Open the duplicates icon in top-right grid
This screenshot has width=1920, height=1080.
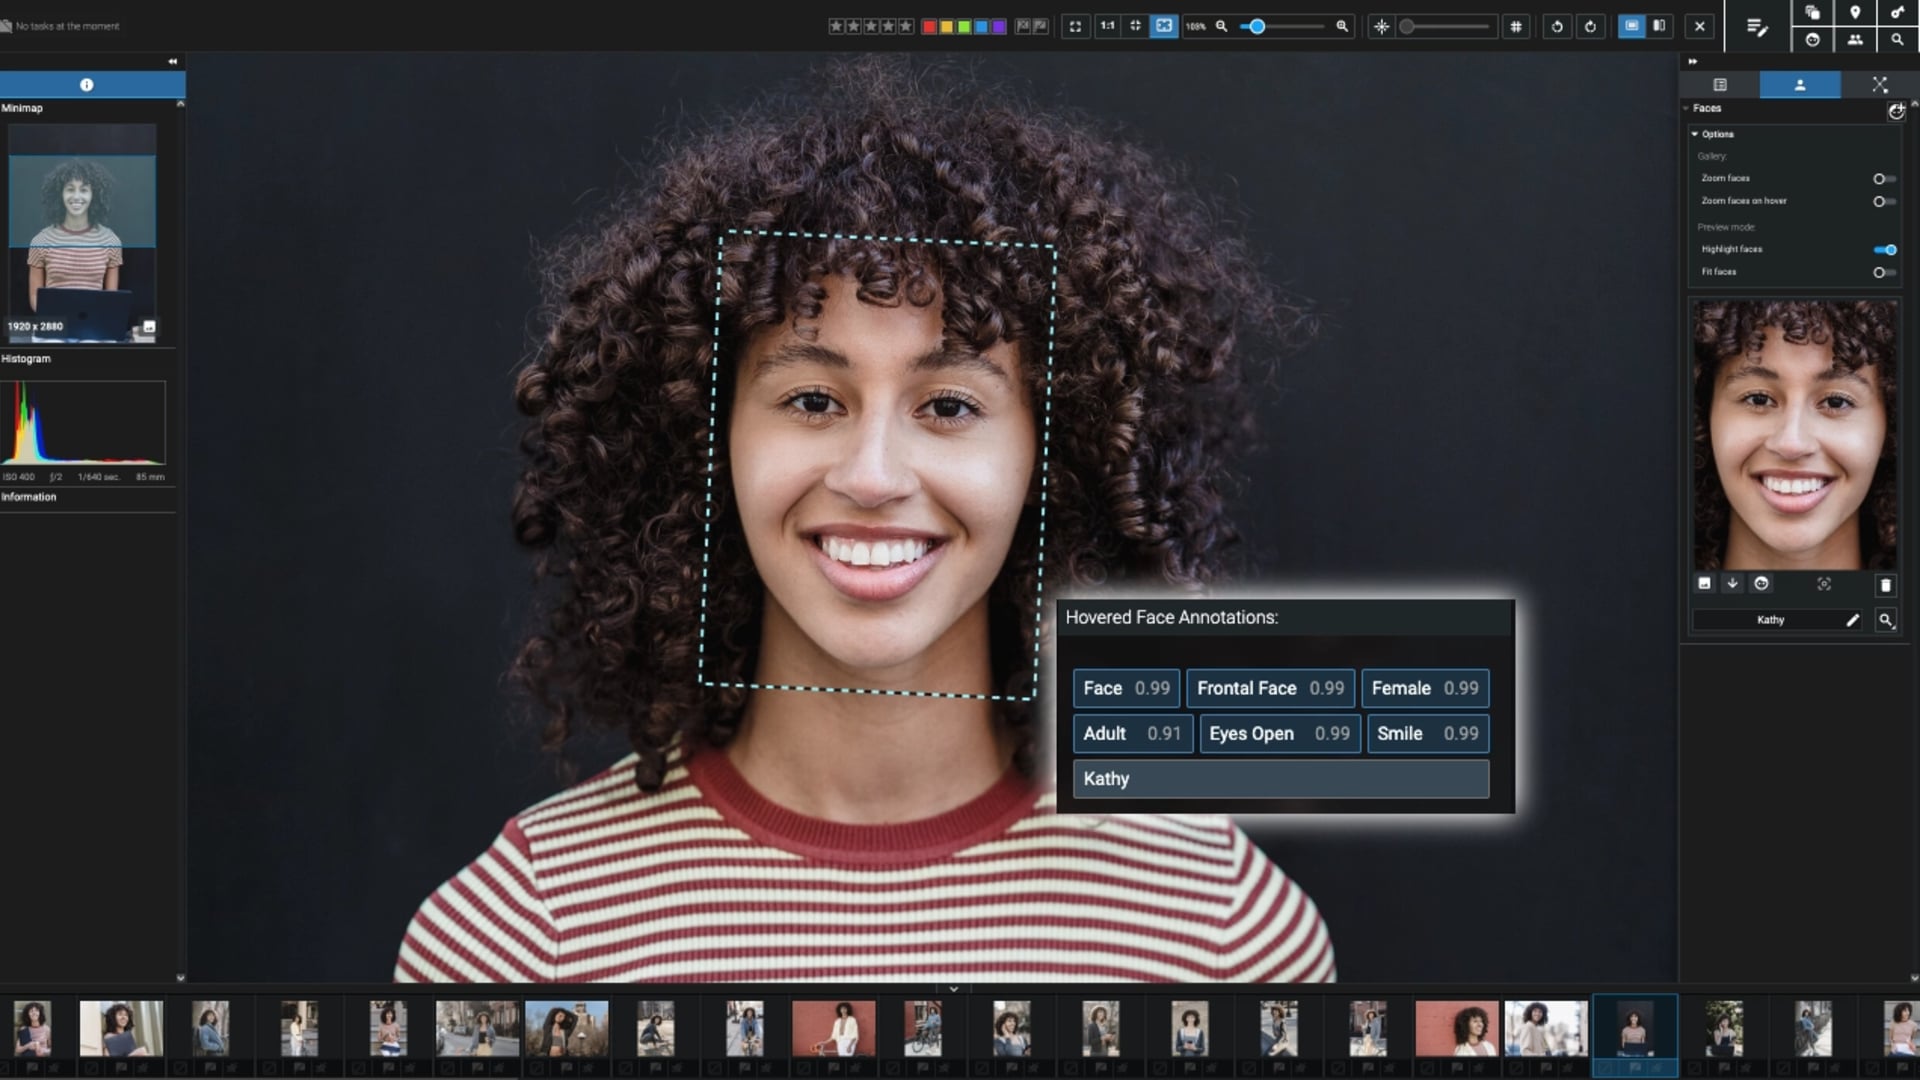[x=1812, y=12]
